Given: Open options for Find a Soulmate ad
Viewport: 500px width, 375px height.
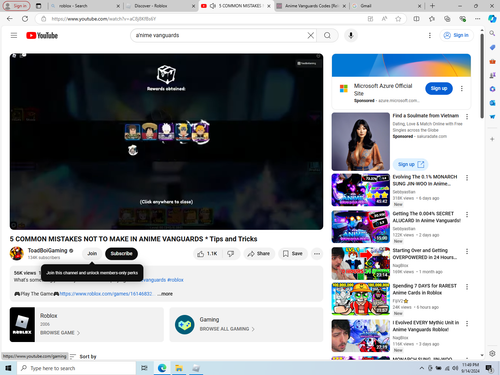Looking at the screenshot, I should point(467,116).
